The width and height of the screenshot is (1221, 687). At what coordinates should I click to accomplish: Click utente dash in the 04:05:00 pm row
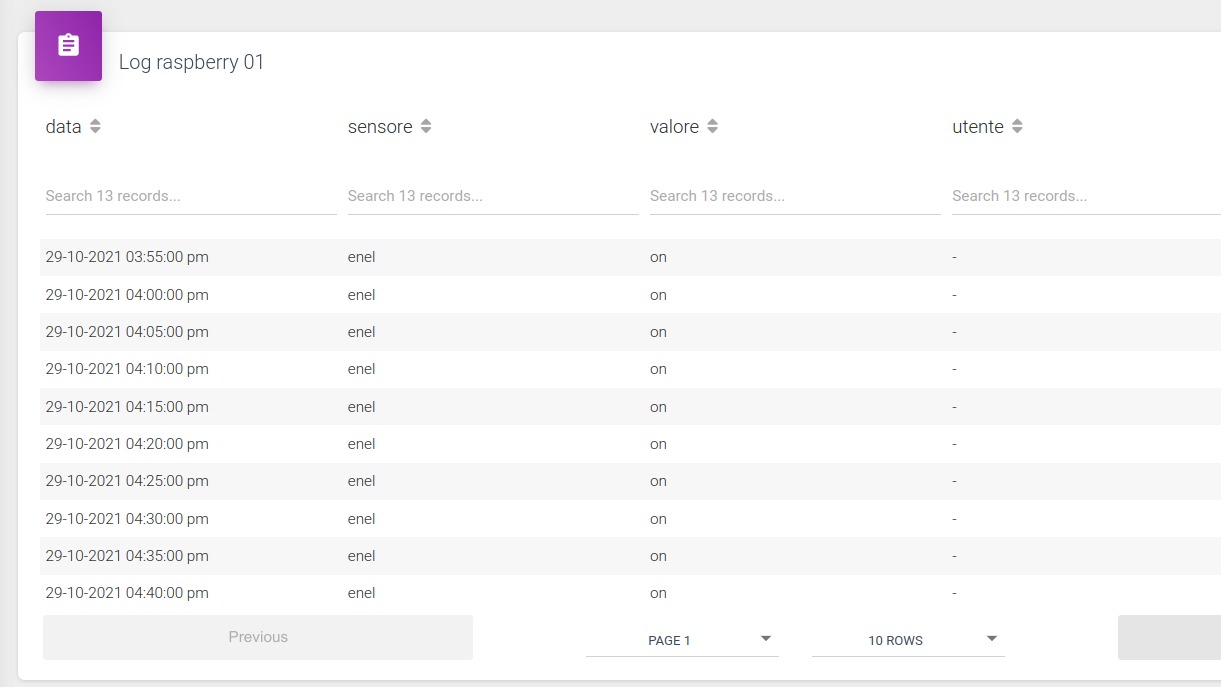point(955,332)
